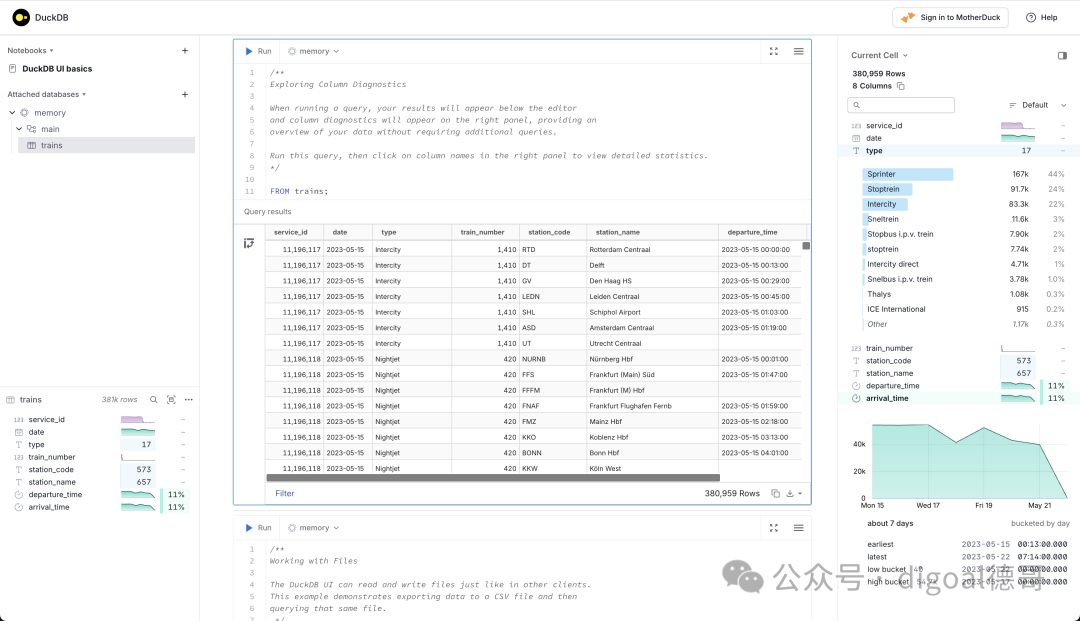Open second cell hamburger menu

point(798,527)
